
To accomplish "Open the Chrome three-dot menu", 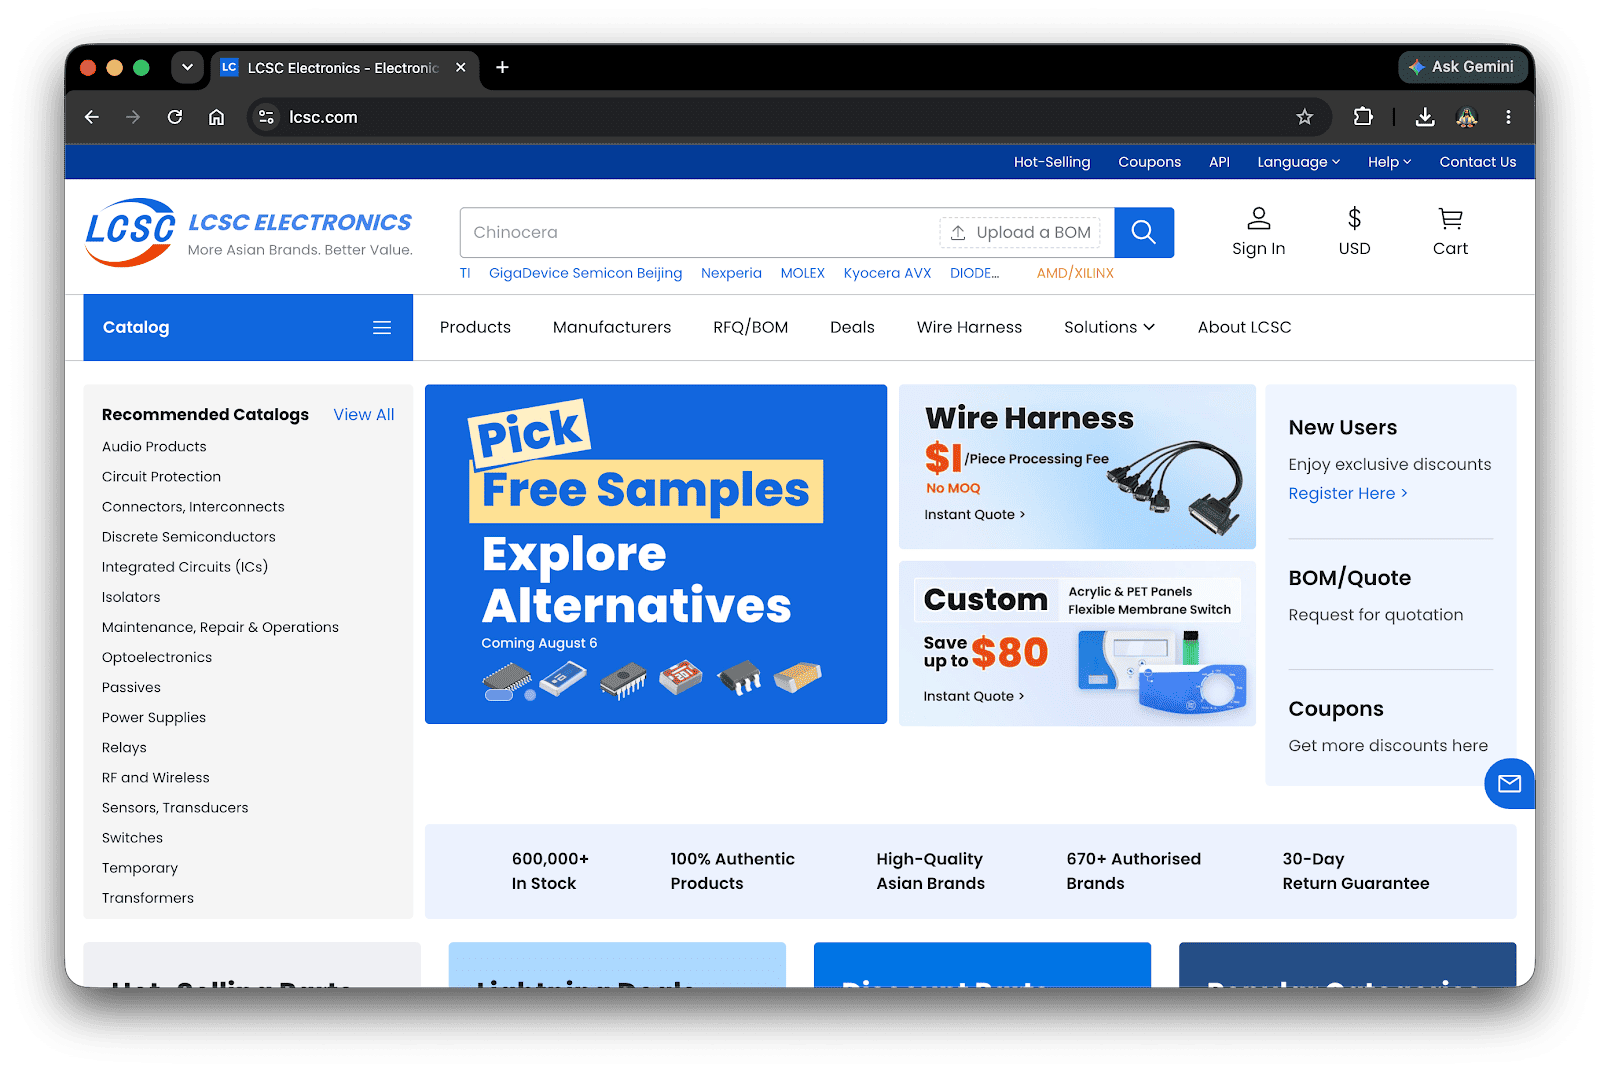I will point(1508,117).
